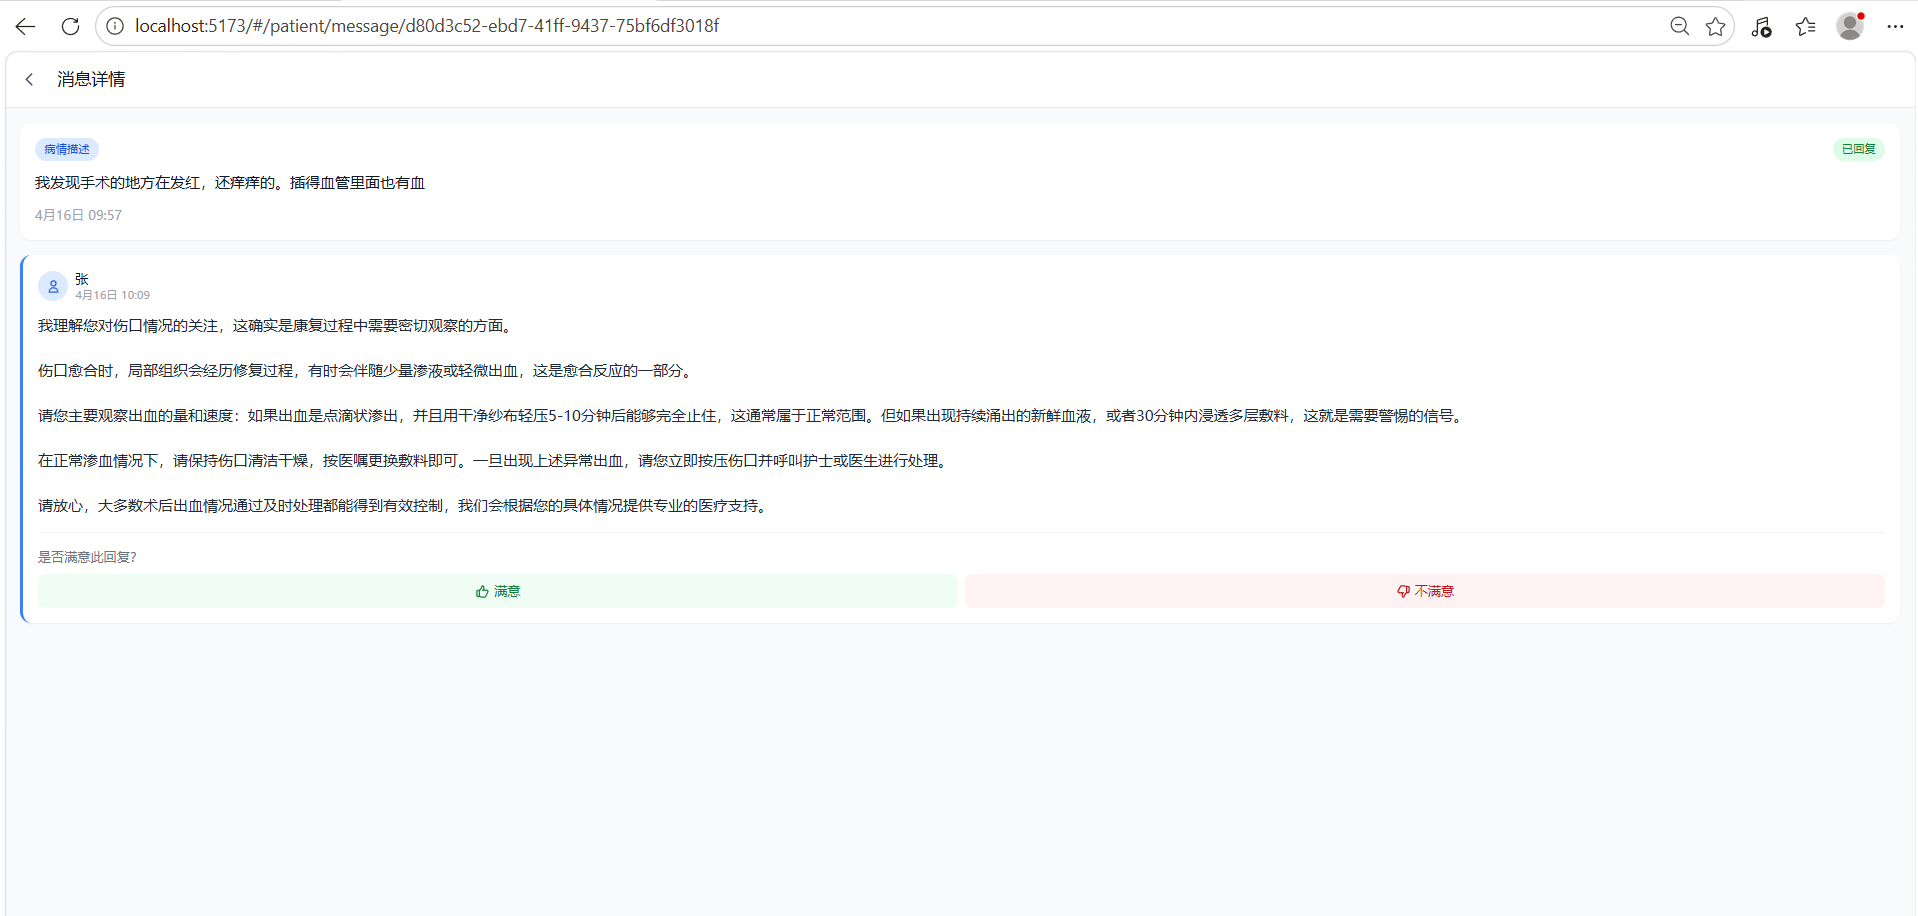This screenshot has height=916, width=1918.
Task: Click the zoom magnifier icon in address bar
Action: point(1679,26)
